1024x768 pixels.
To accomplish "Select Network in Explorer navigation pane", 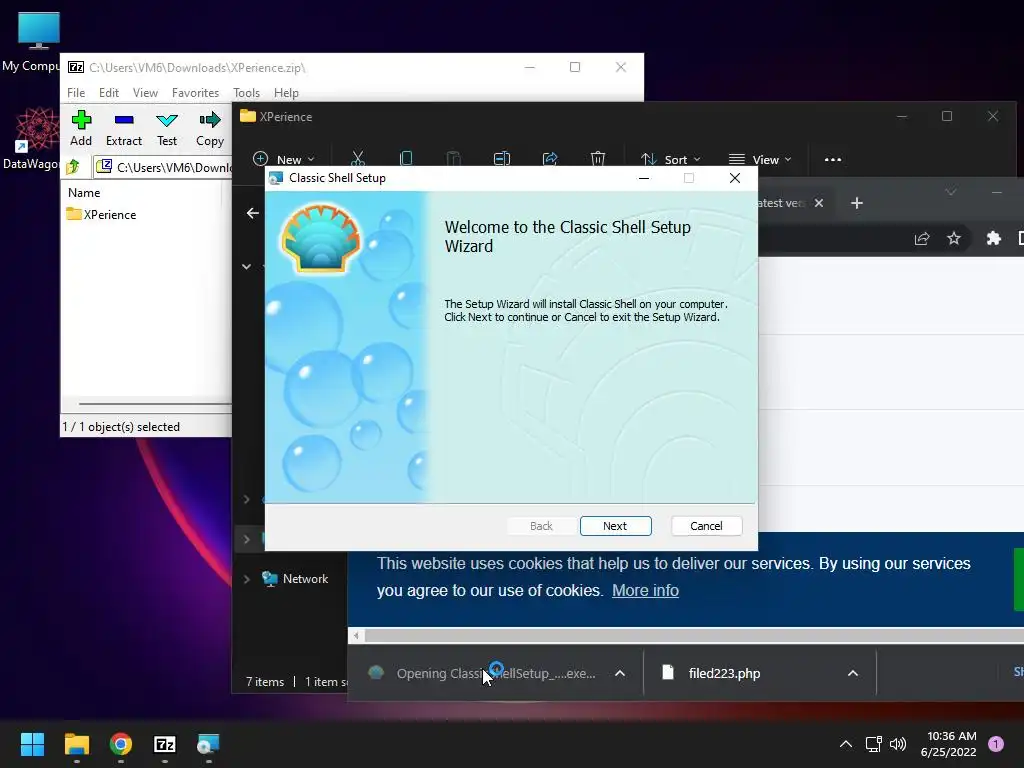I will (295, 579).
